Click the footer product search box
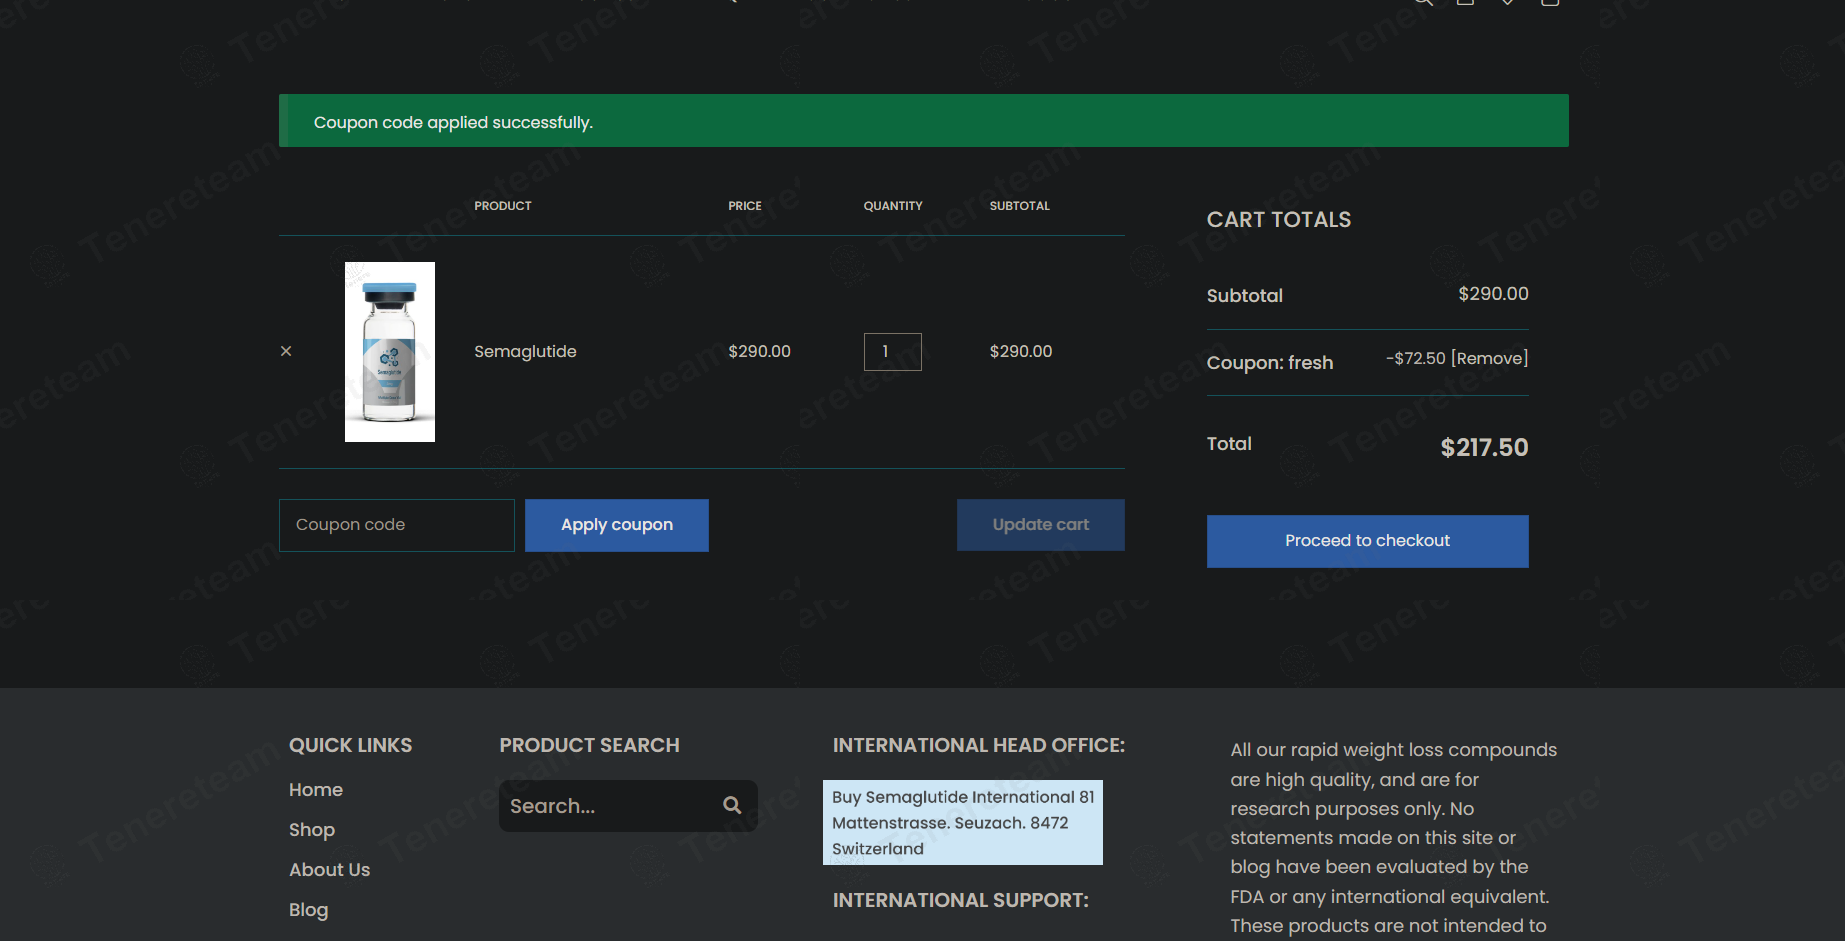 [x=610, y=806]
